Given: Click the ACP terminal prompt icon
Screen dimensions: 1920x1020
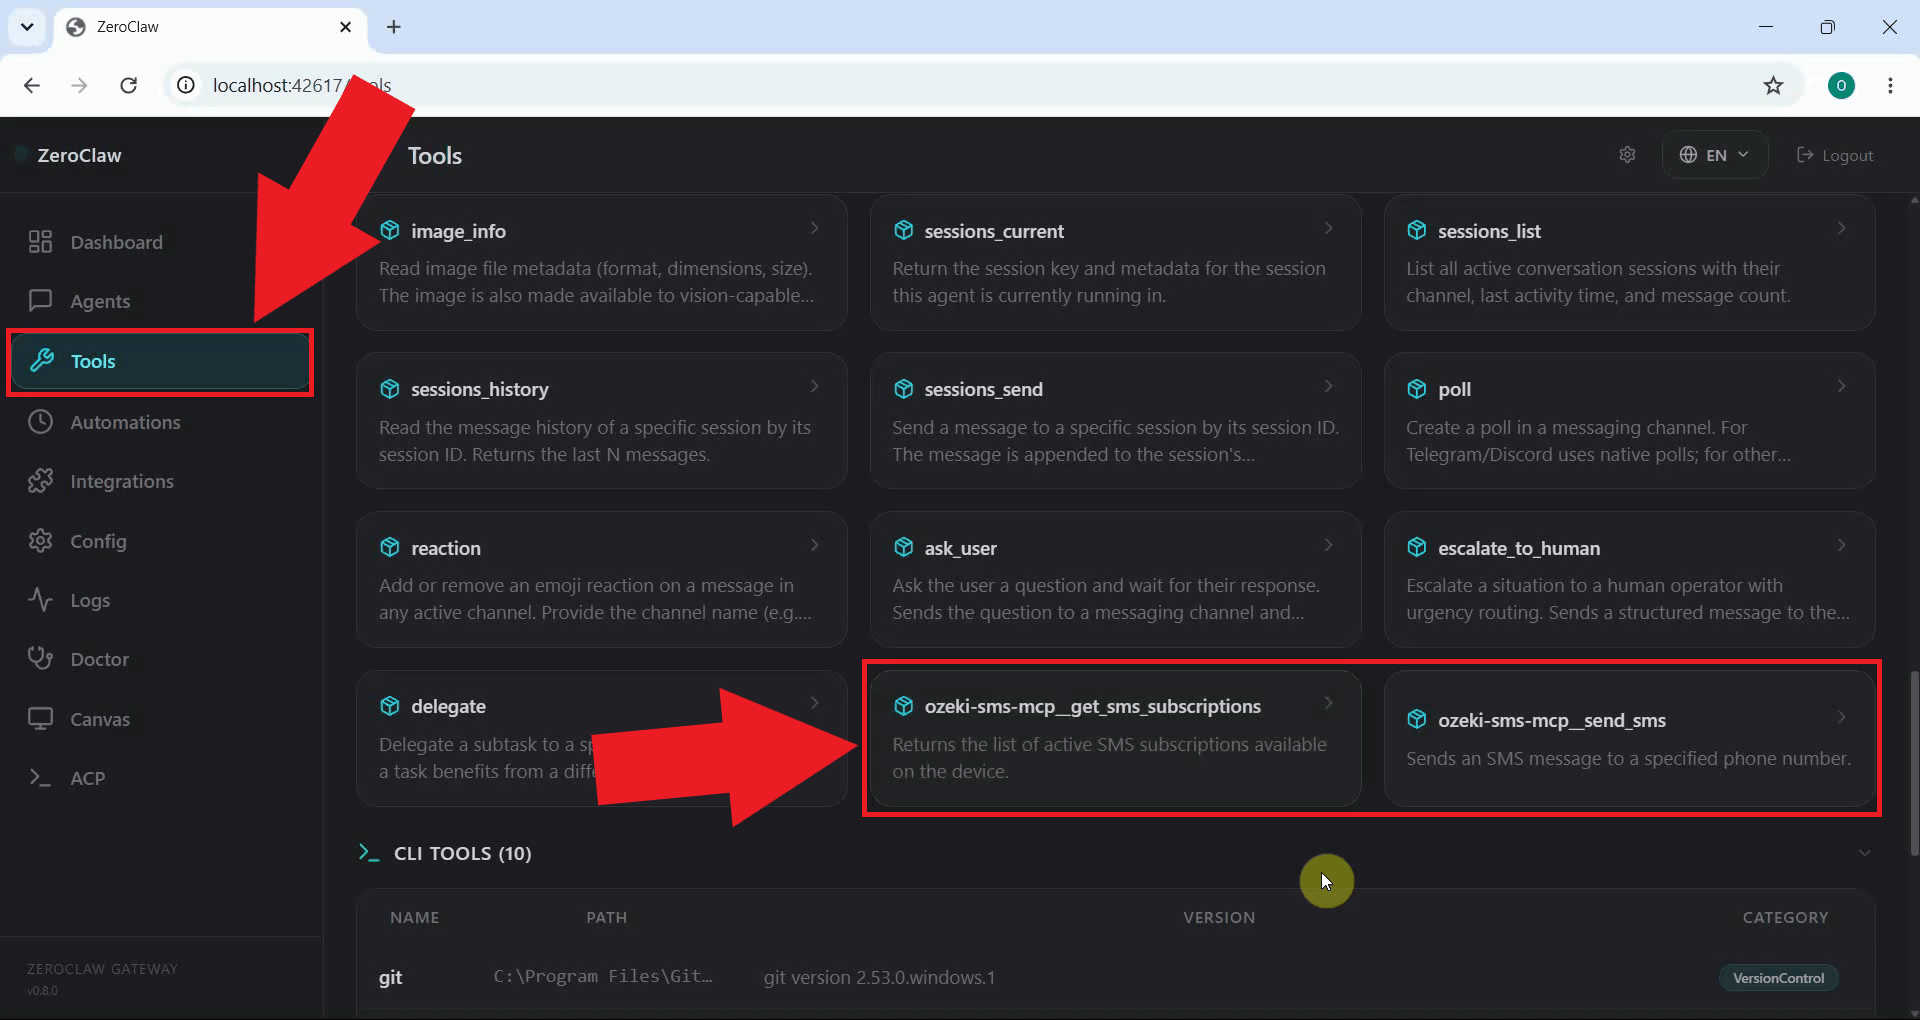Looking at the screenshot, I should pyautogui.click(x=40, y=778).
